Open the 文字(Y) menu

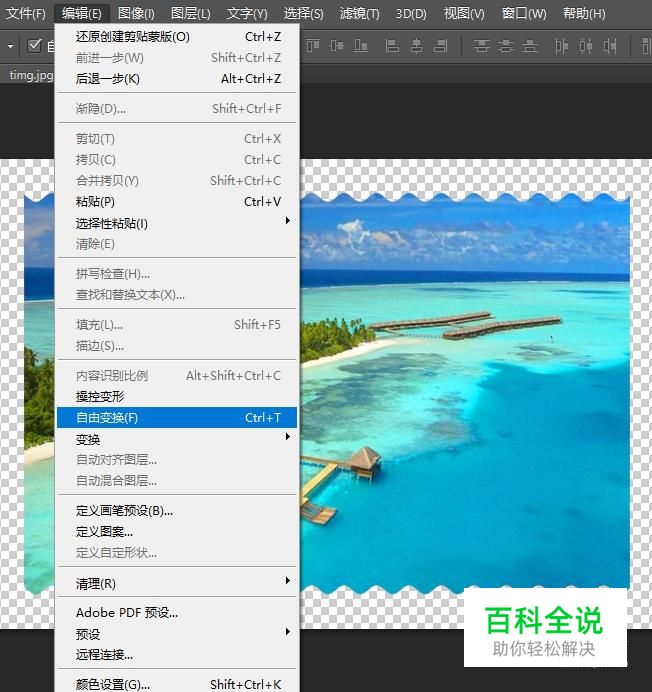click(x=247, y=14)
